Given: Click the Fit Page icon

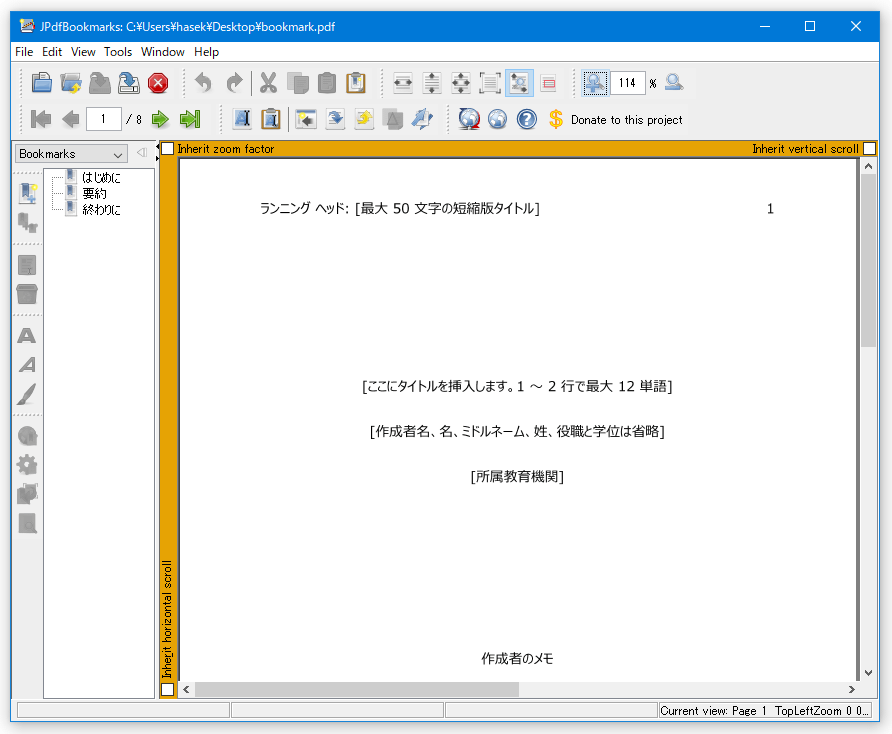Looking at the screenshot, I should coord(461,83).
